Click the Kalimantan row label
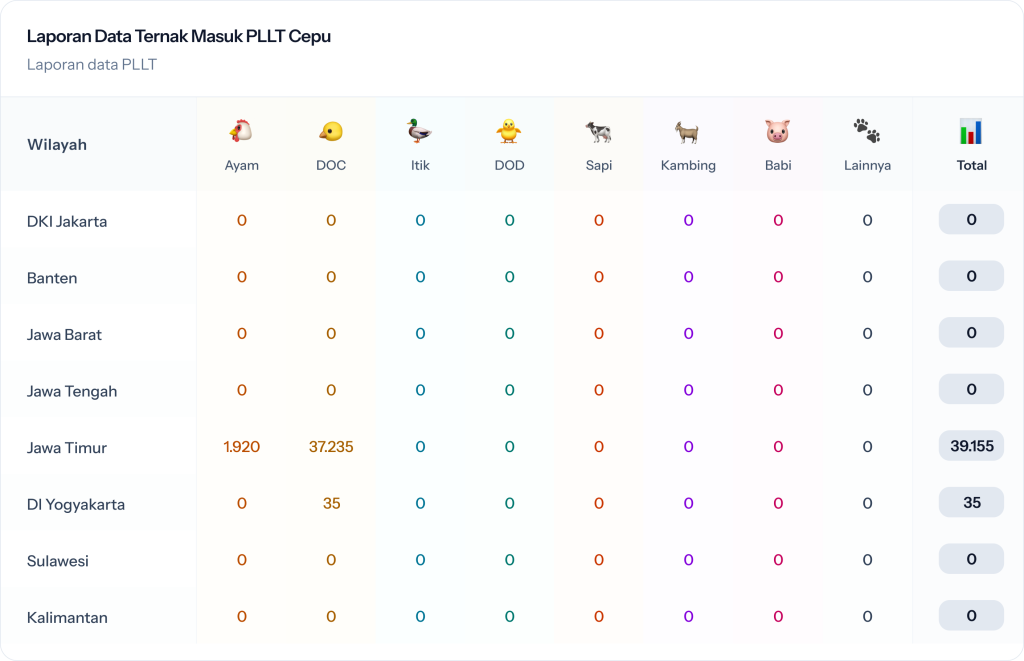The image size is (1024, 661). (67, 618)
